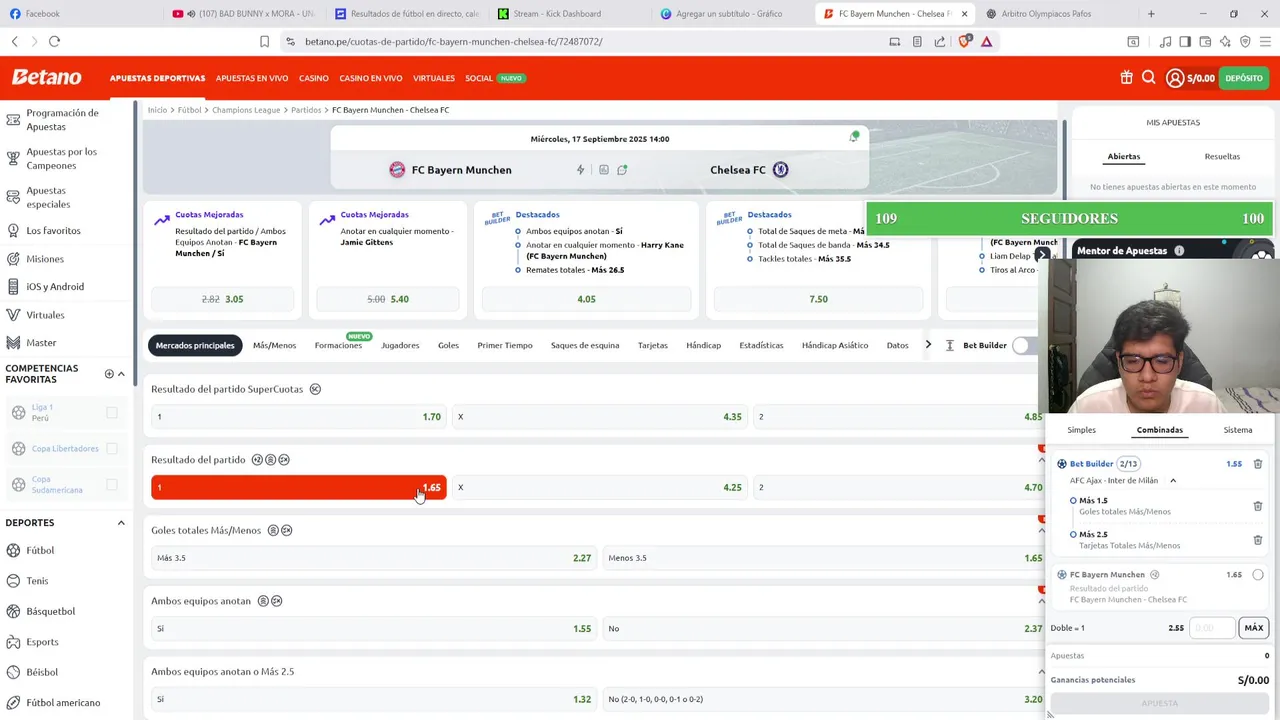The image size is (1280, 720).
Task: Open Apuestas en Vivo menu
Action: (252, 78)
